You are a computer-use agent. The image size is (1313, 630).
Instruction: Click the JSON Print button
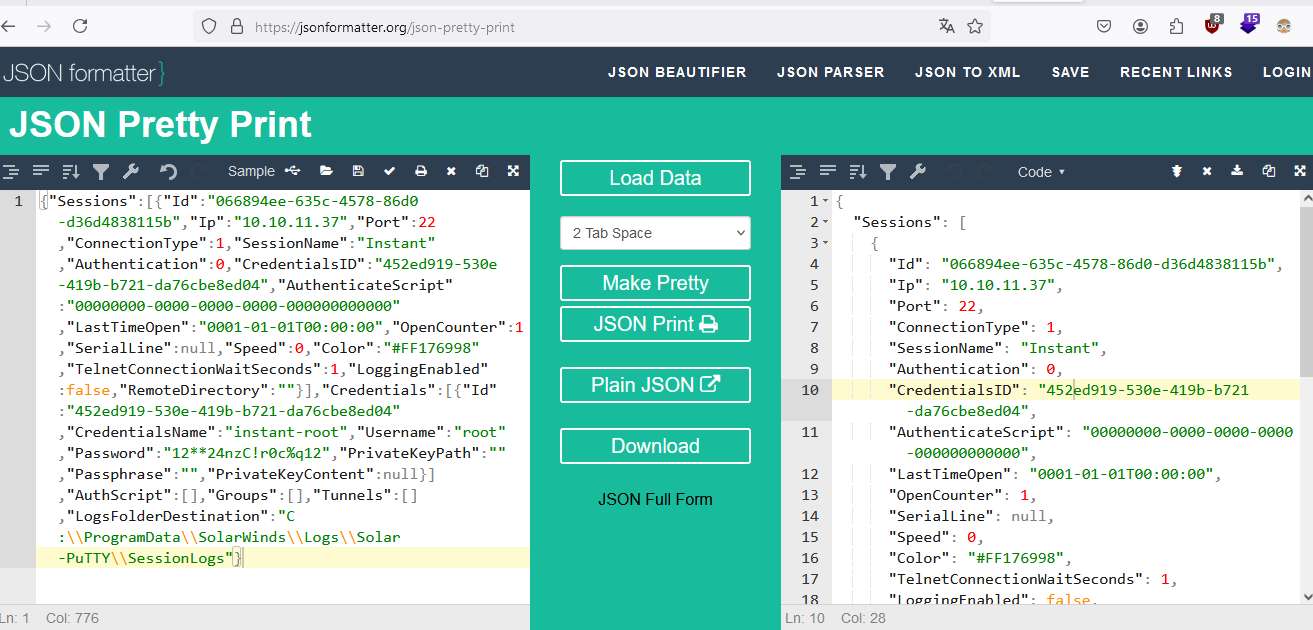pyautogui.click(x=655, y=324)
